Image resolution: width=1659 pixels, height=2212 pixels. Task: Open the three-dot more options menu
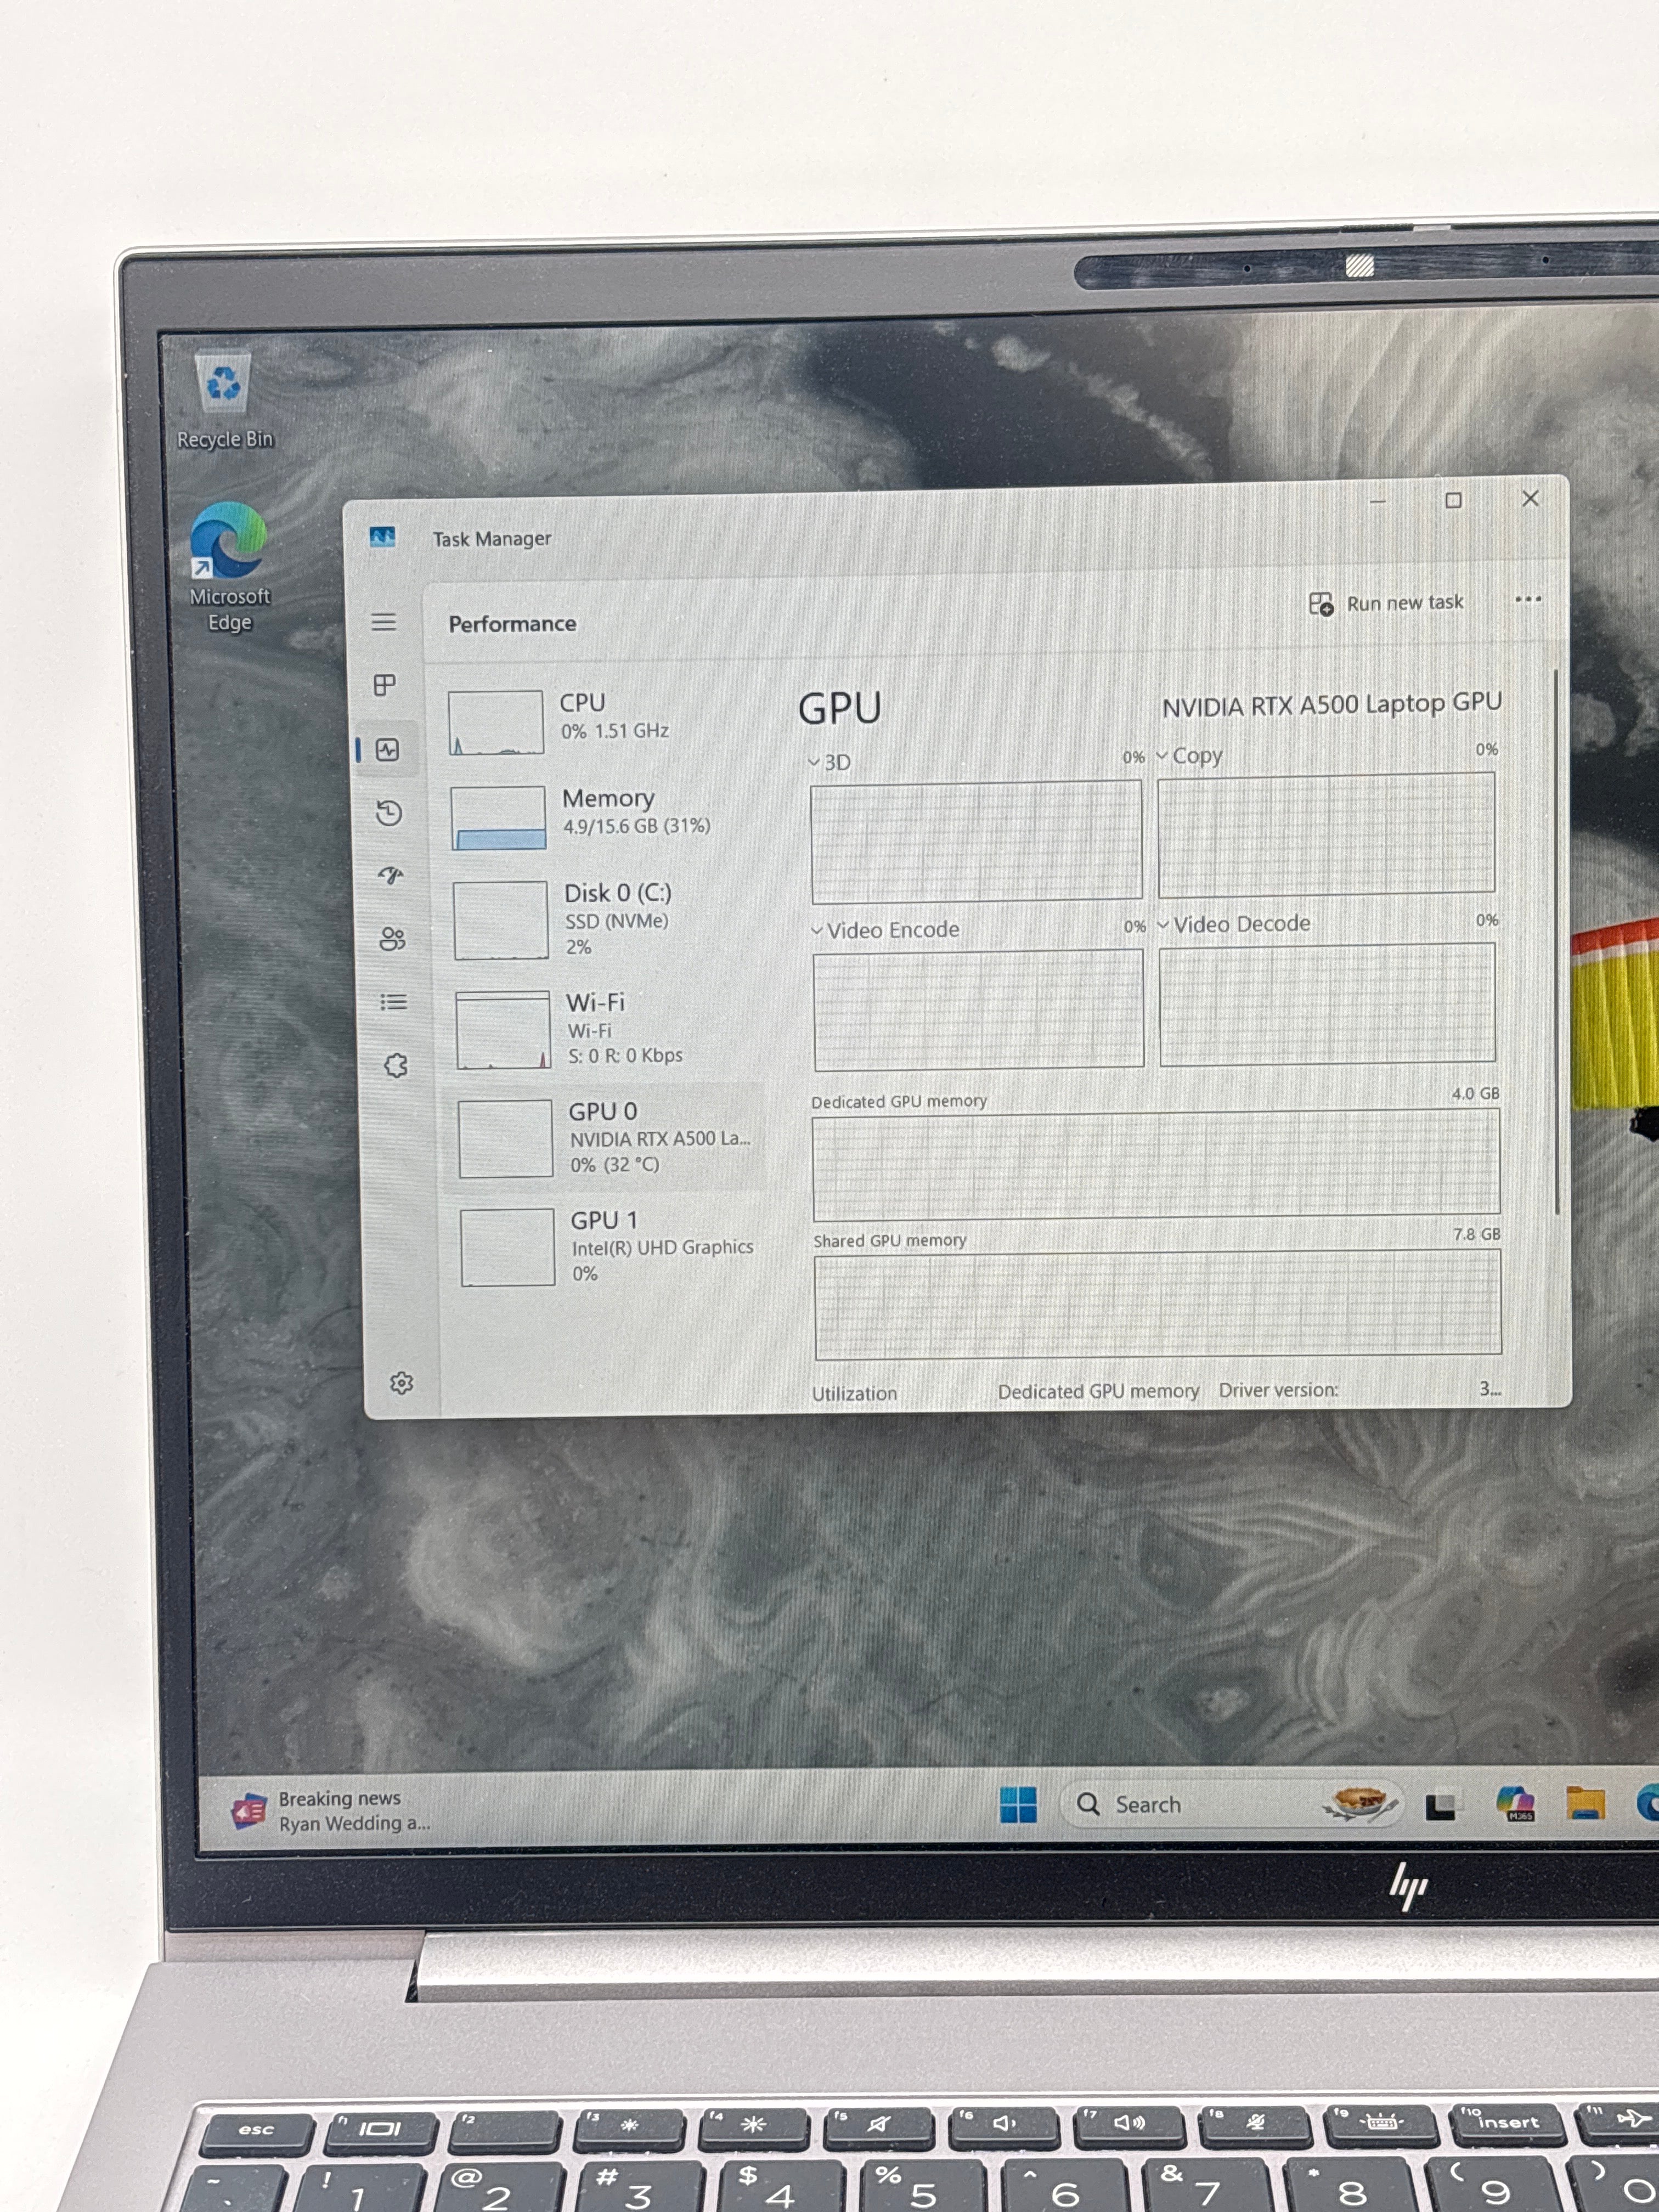1527,599
